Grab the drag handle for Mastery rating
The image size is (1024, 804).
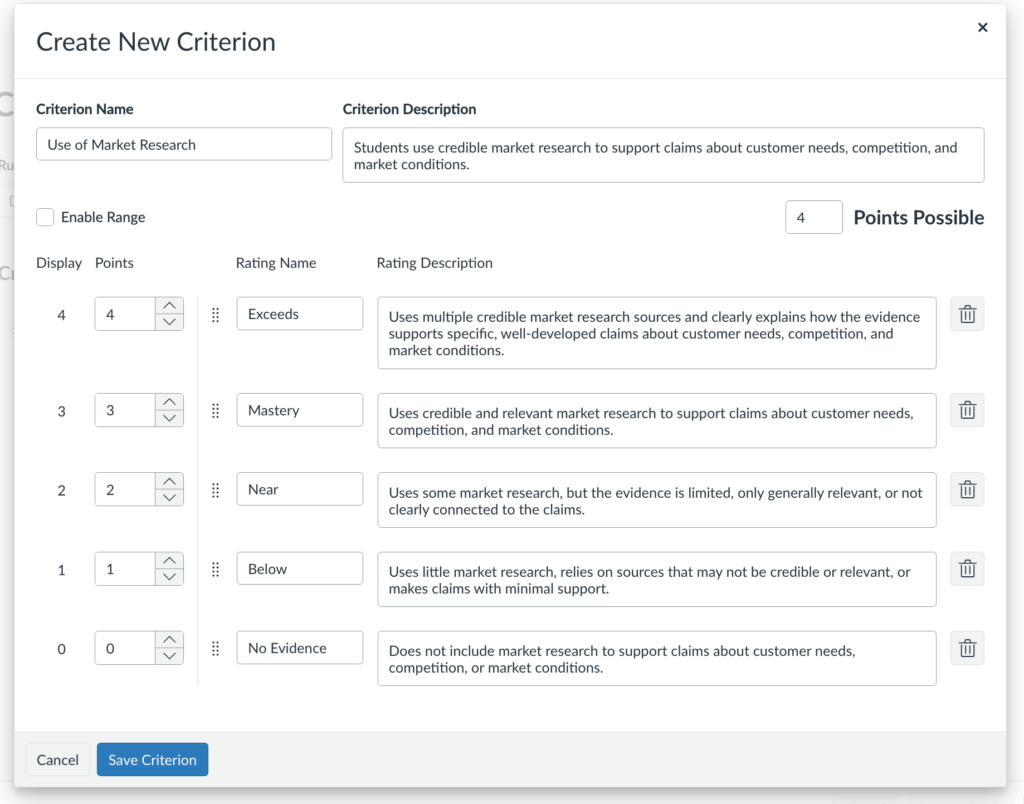216,411
